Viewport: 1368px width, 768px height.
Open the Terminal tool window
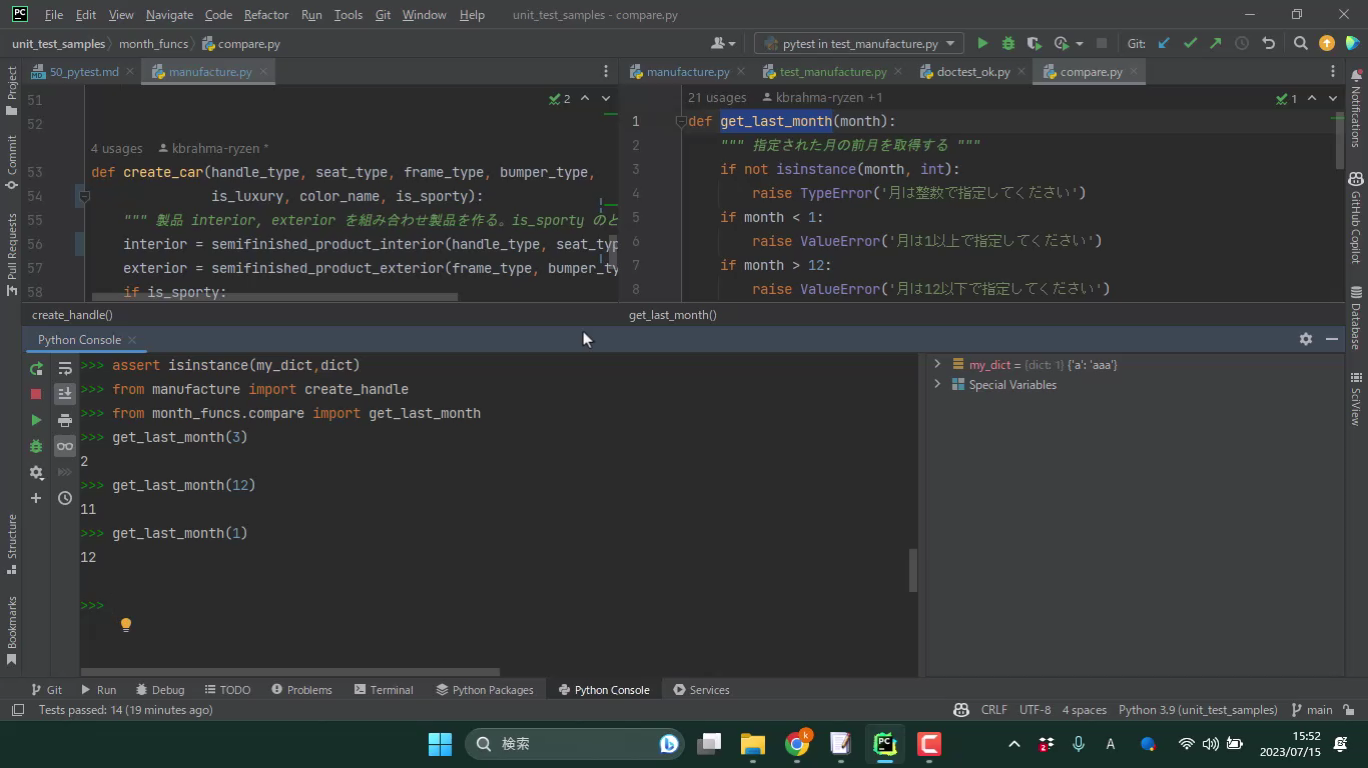[383, 690]
